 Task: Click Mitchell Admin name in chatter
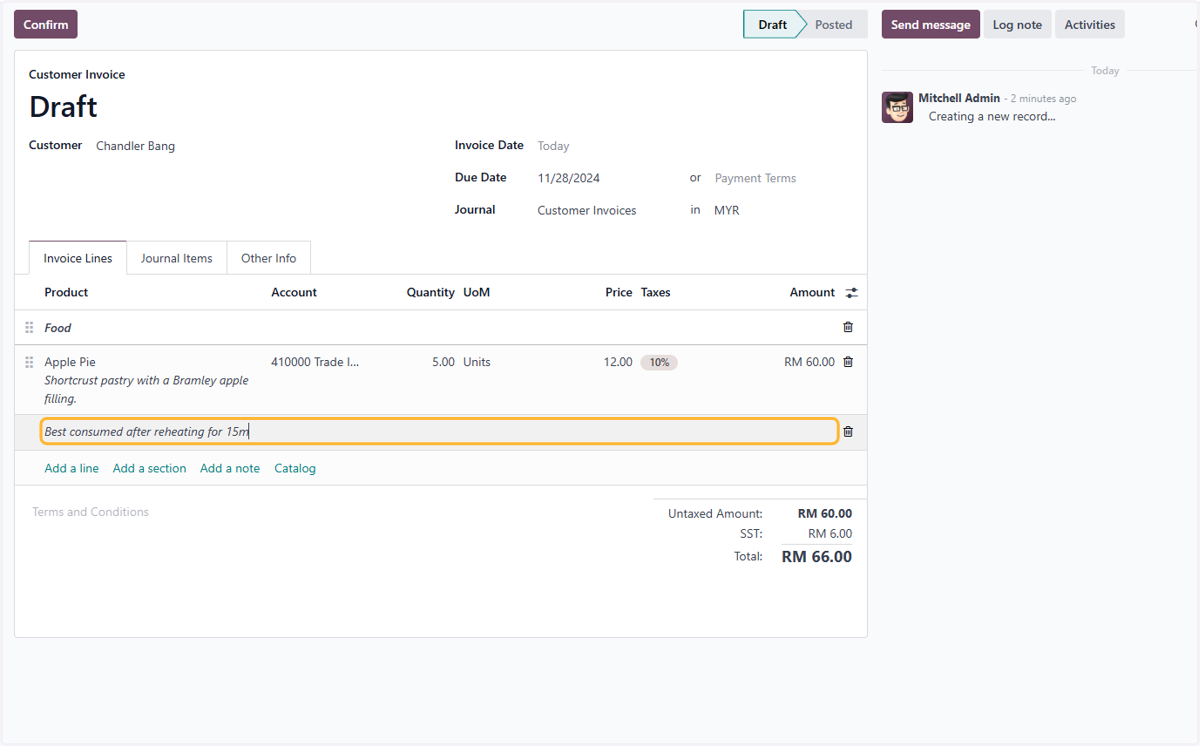pos(959,98)
